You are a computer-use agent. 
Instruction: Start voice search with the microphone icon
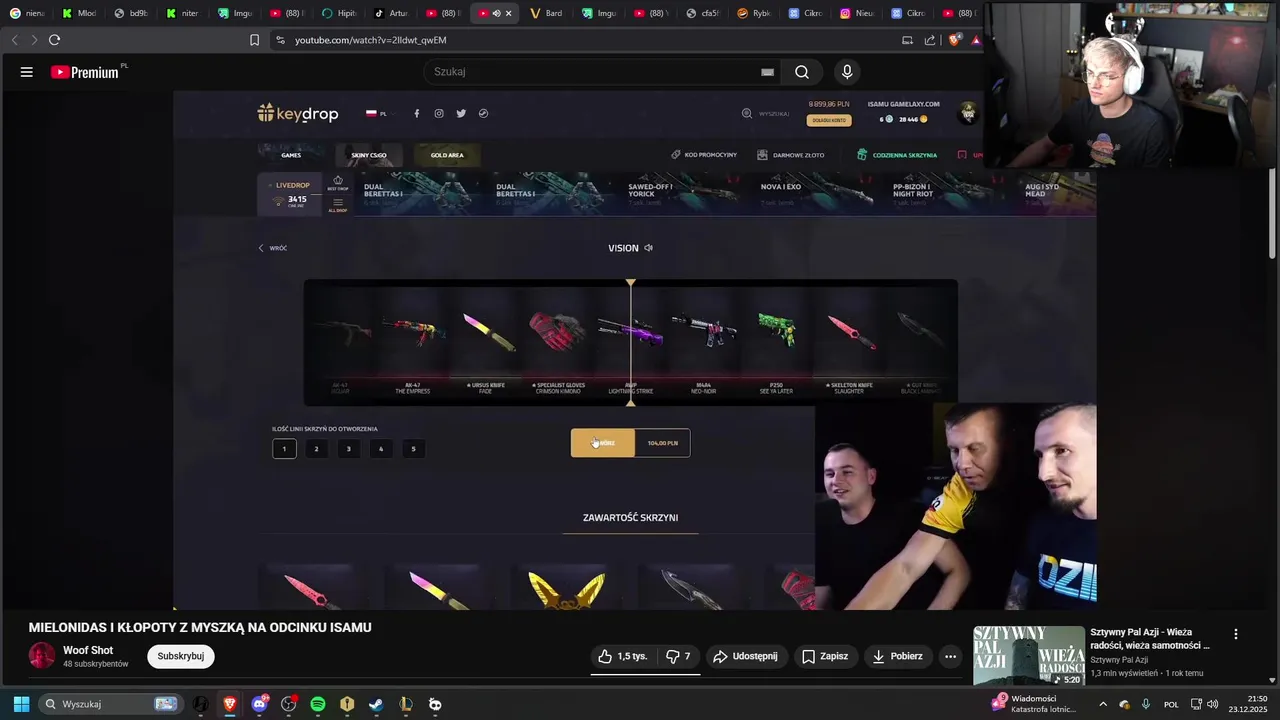coord(847,72)
